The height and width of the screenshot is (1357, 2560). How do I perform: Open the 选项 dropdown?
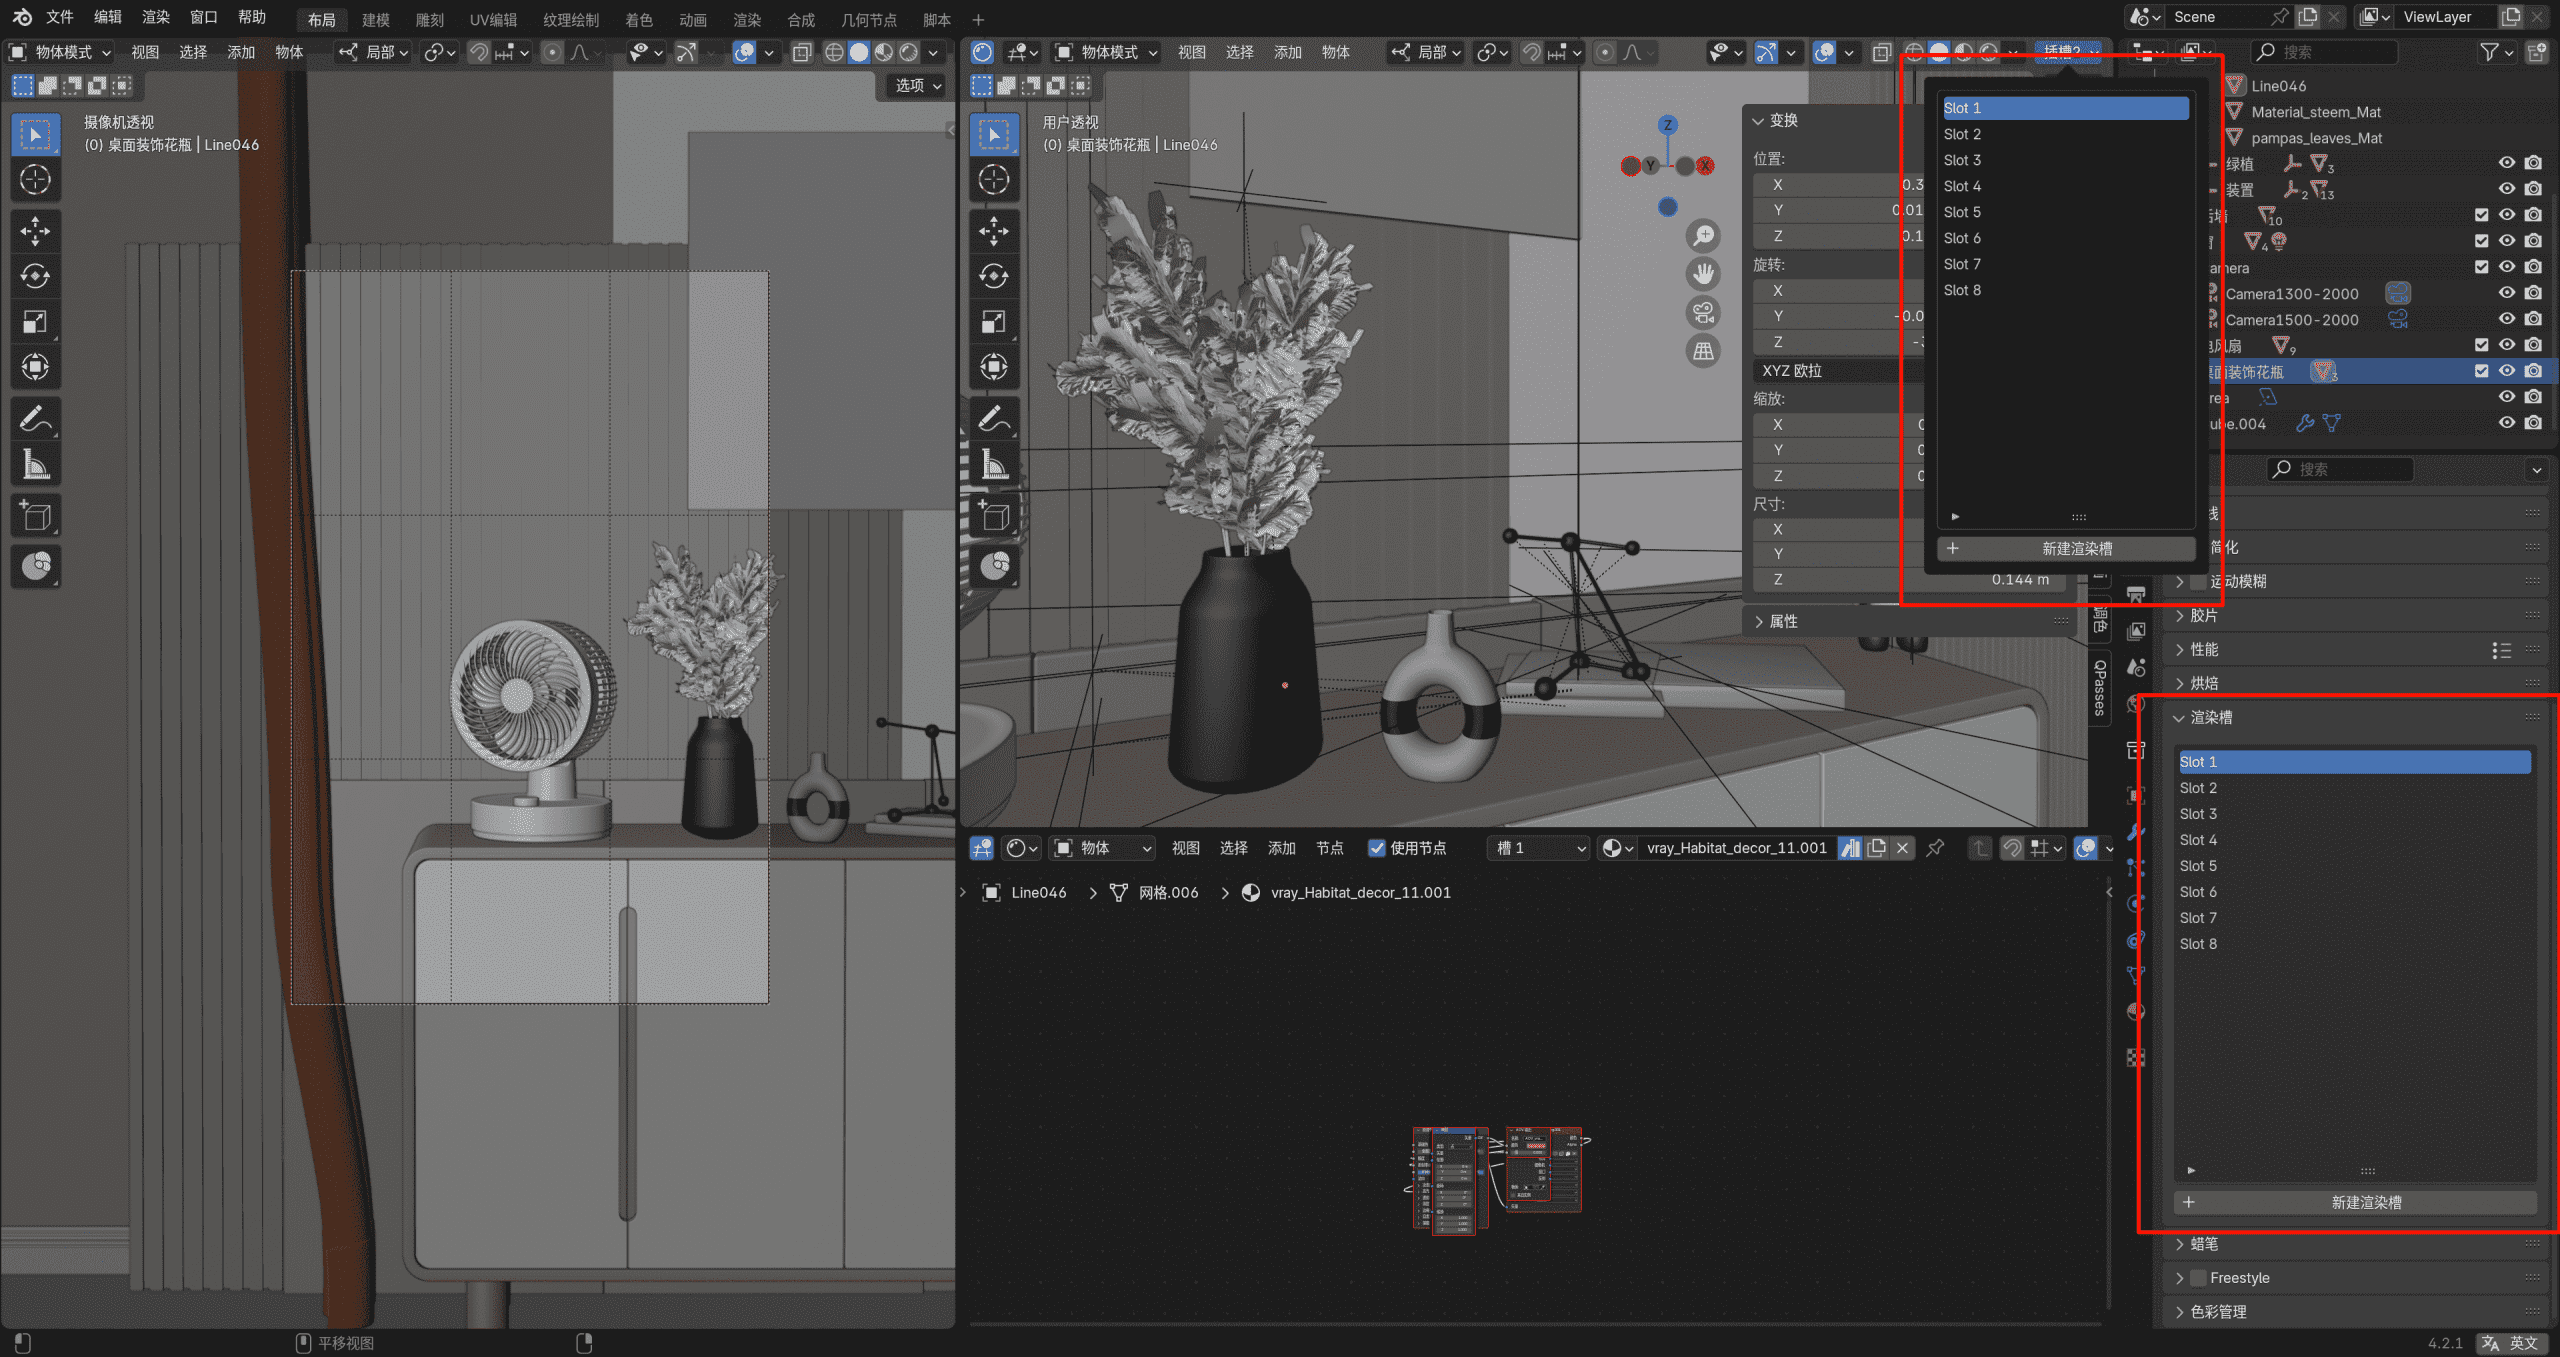pyautogui.click(x=917, y=86)
